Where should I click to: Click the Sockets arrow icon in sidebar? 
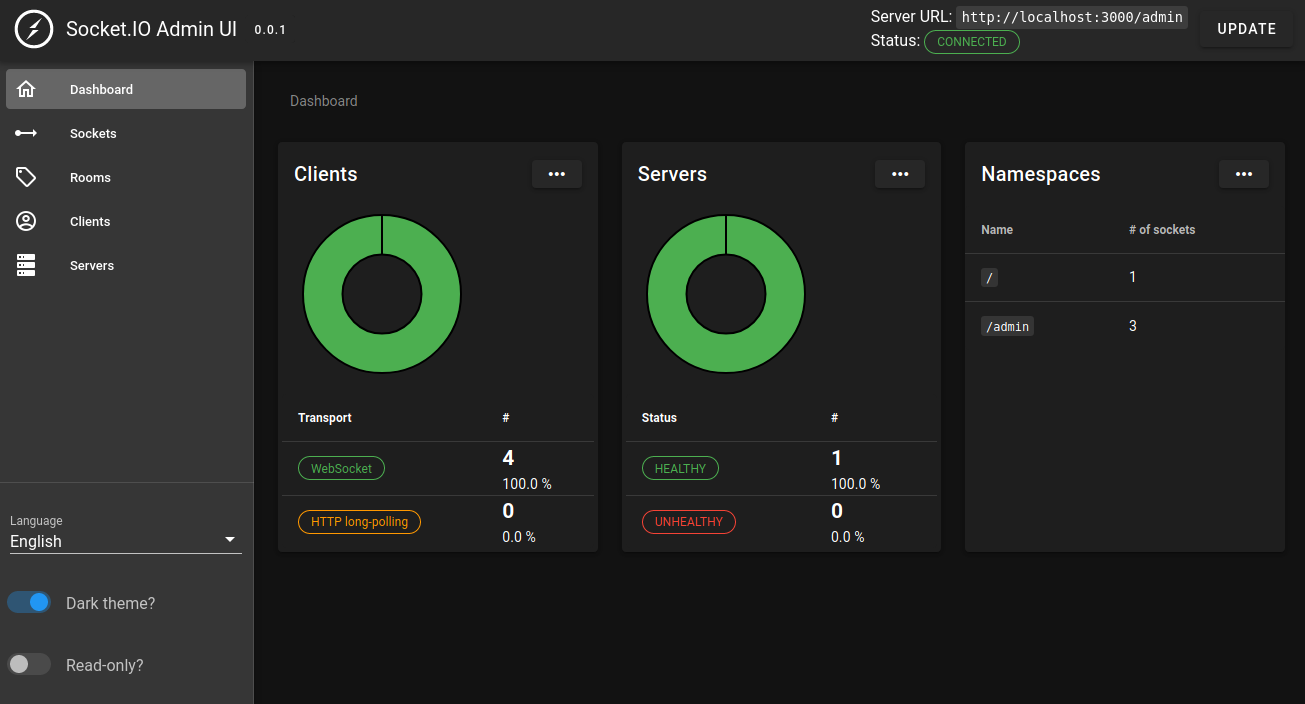click(26, 133)
